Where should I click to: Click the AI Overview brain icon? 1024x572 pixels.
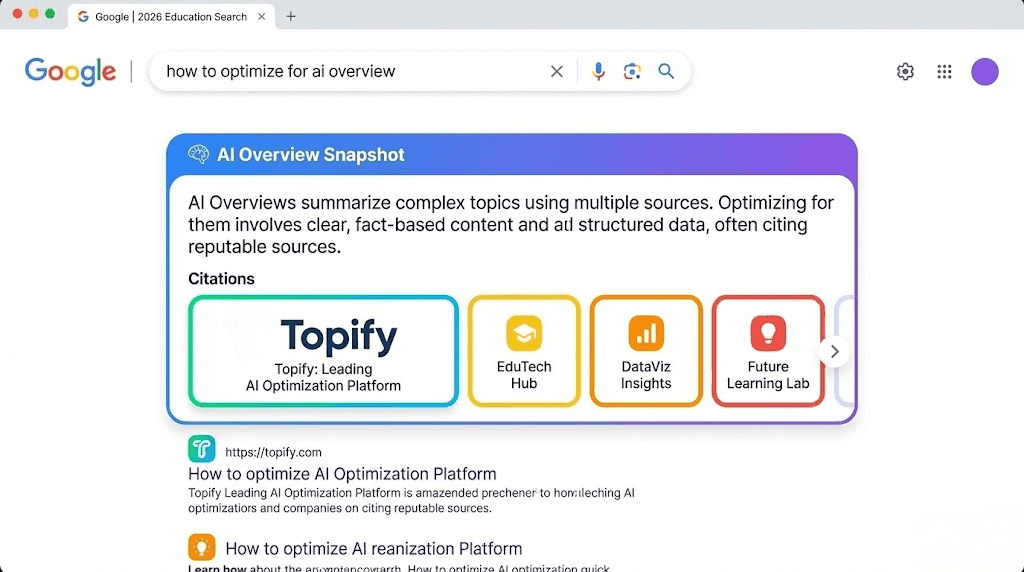pyautogui.click(x=199, y=154)
